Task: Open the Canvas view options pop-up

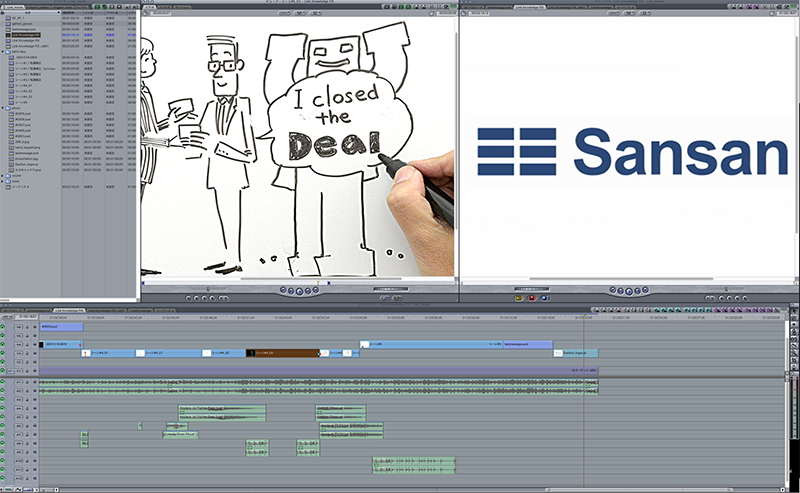Action: pos(646,13)
